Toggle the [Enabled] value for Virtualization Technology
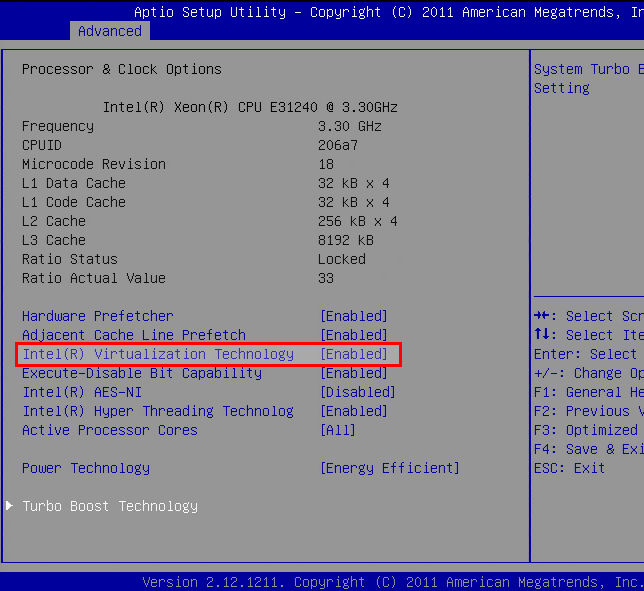The height and width of the screenshot is (591, 644). [x=354, y=354]
